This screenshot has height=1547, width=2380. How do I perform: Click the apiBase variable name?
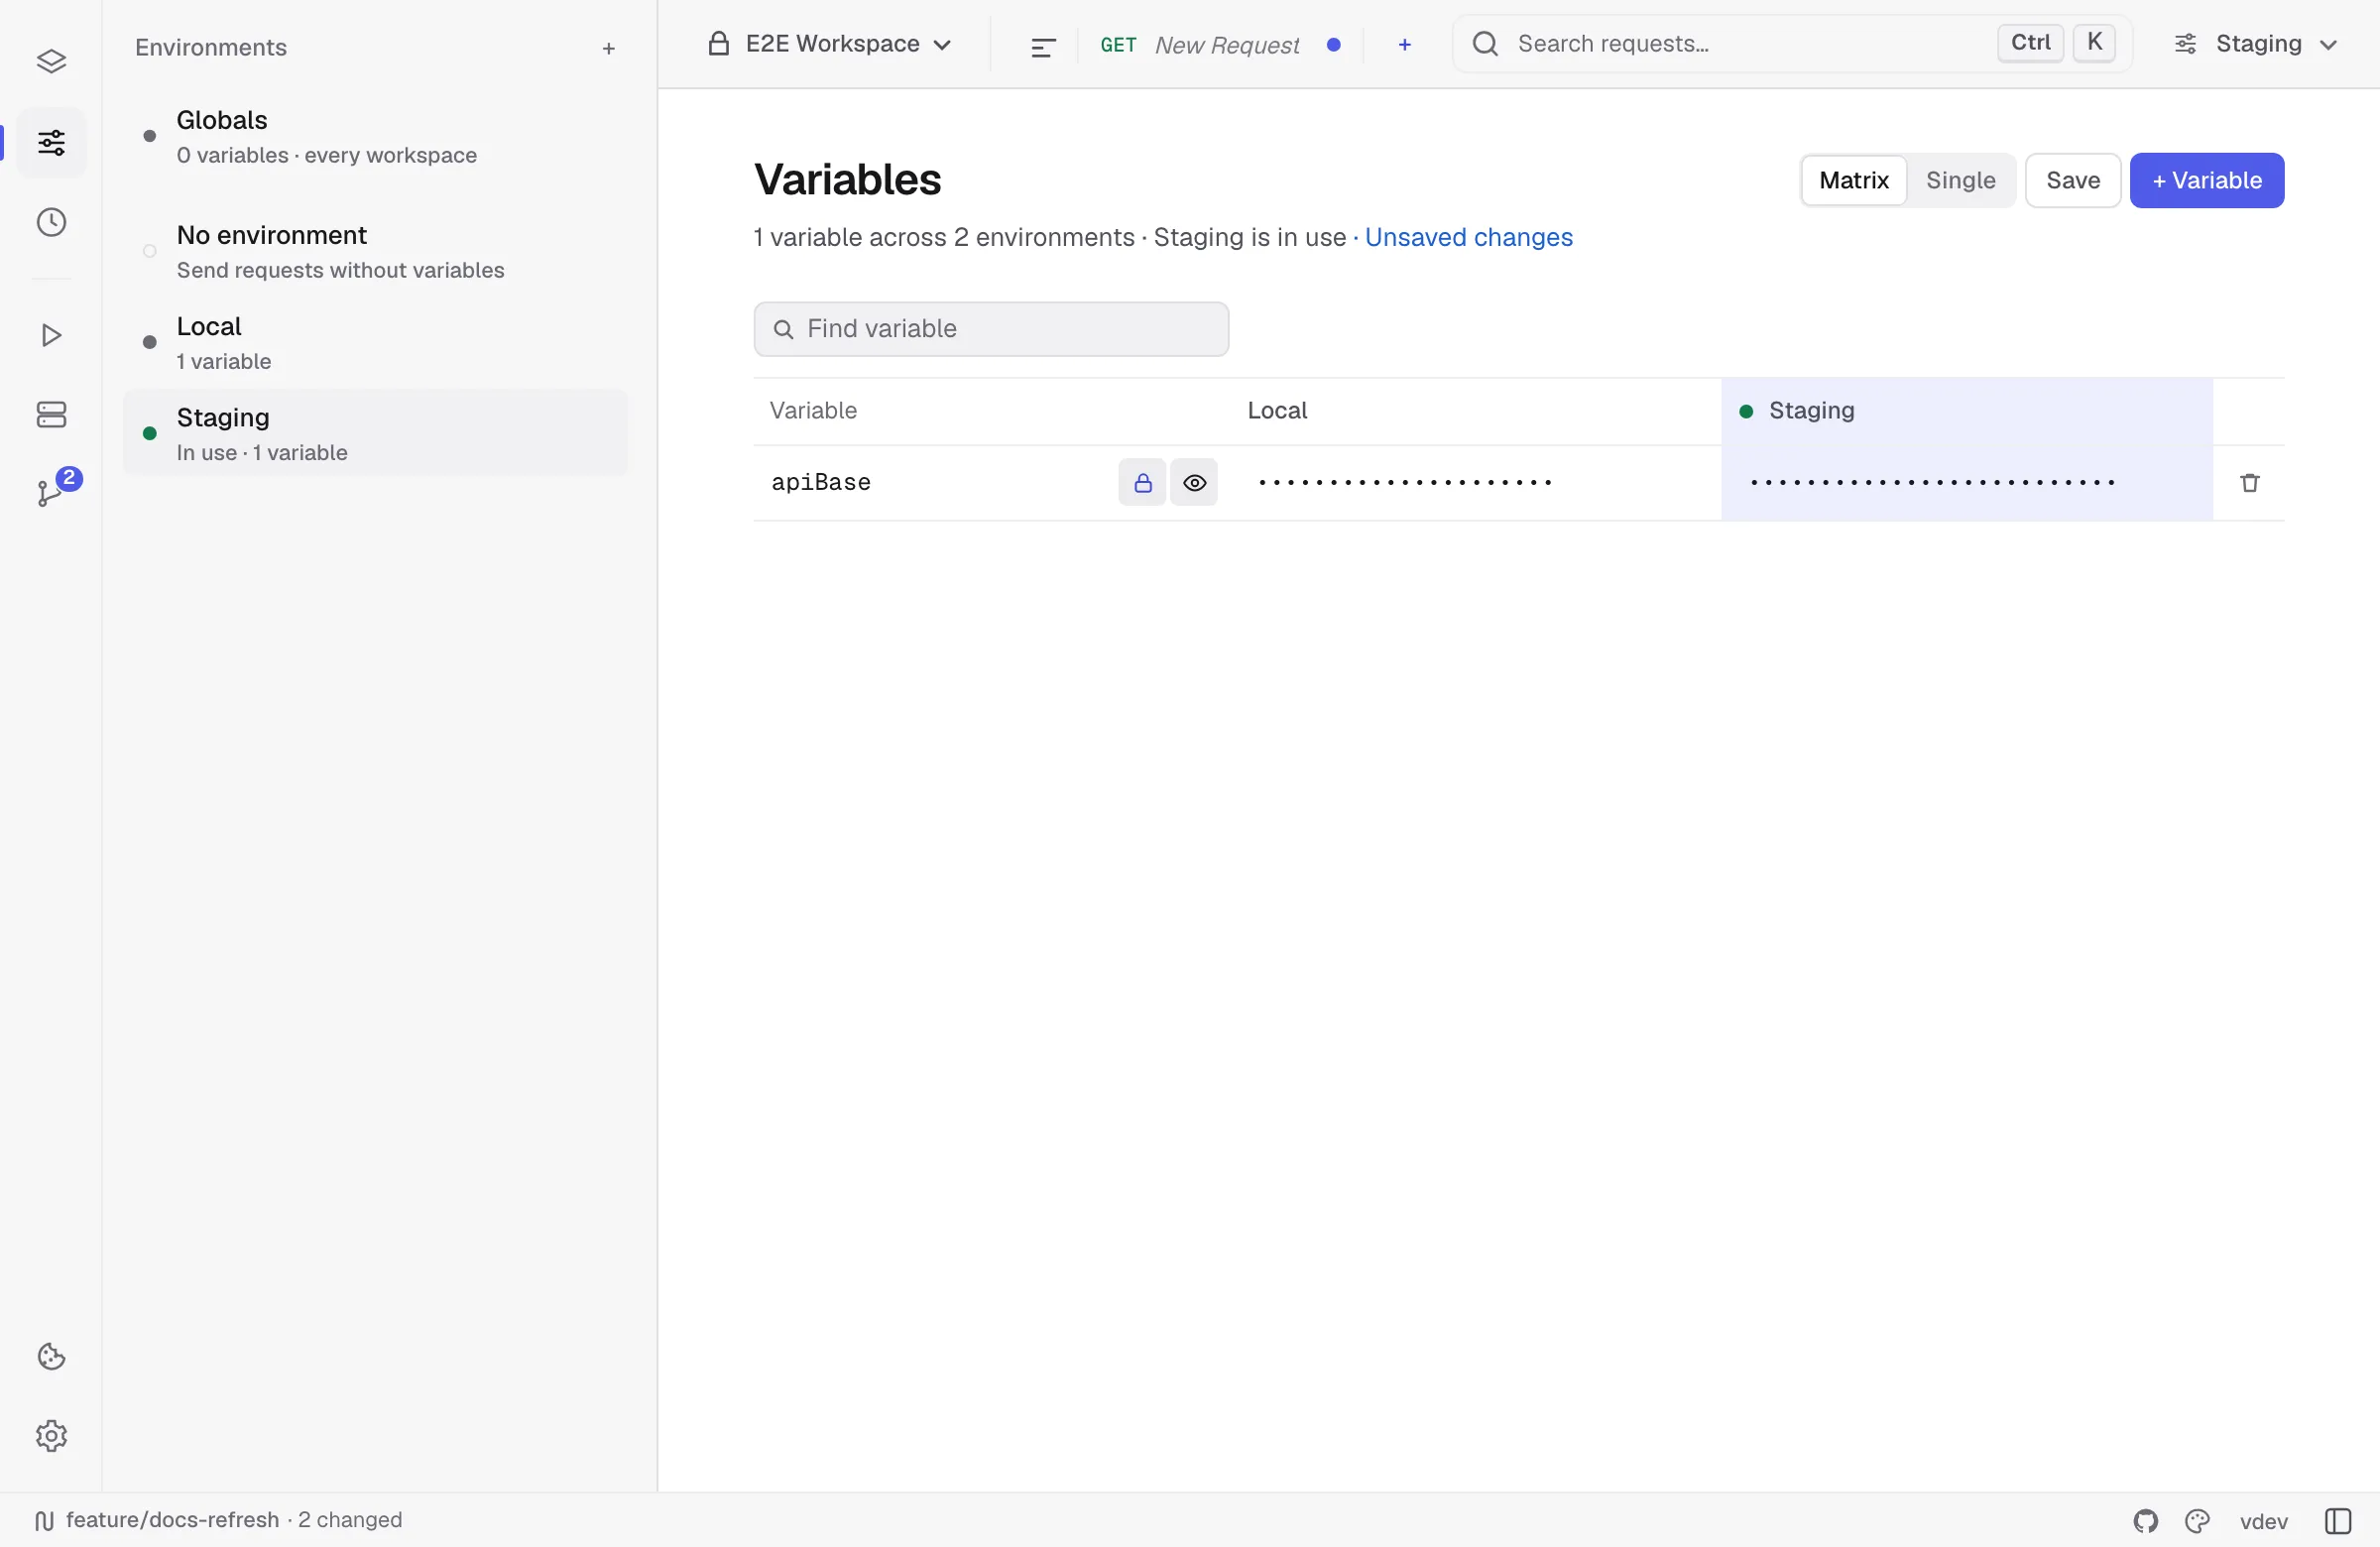point(821,483)
